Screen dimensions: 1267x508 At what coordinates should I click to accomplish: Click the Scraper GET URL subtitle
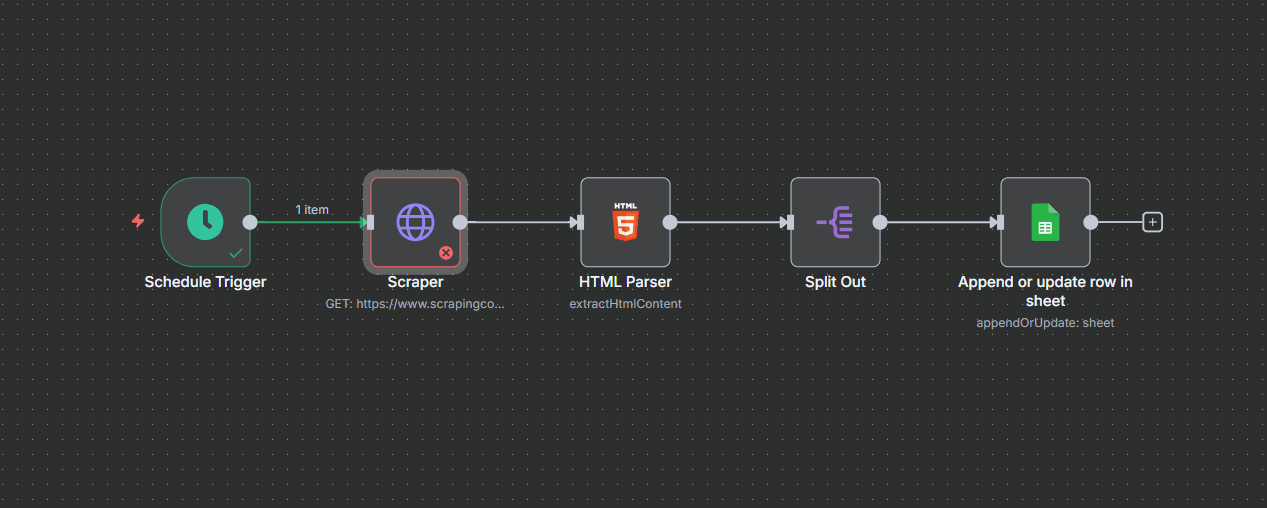coord(415,303)
